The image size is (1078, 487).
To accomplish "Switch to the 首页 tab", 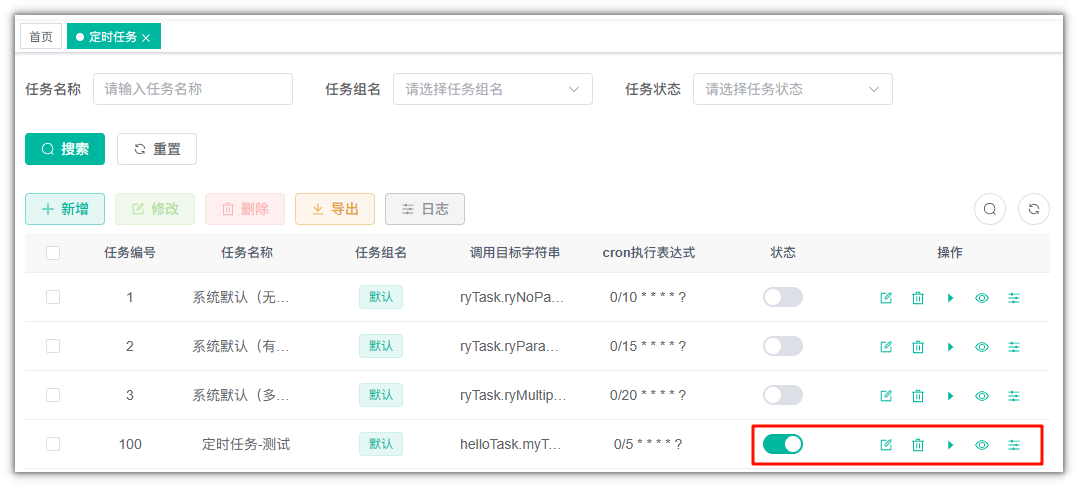I will coord(41,37).
